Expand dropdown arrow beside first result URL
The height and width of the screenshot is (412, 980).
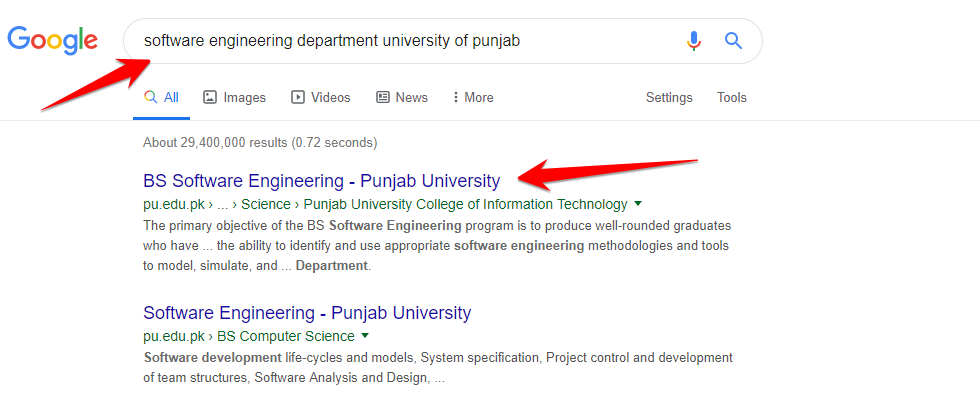click(638, 204)
